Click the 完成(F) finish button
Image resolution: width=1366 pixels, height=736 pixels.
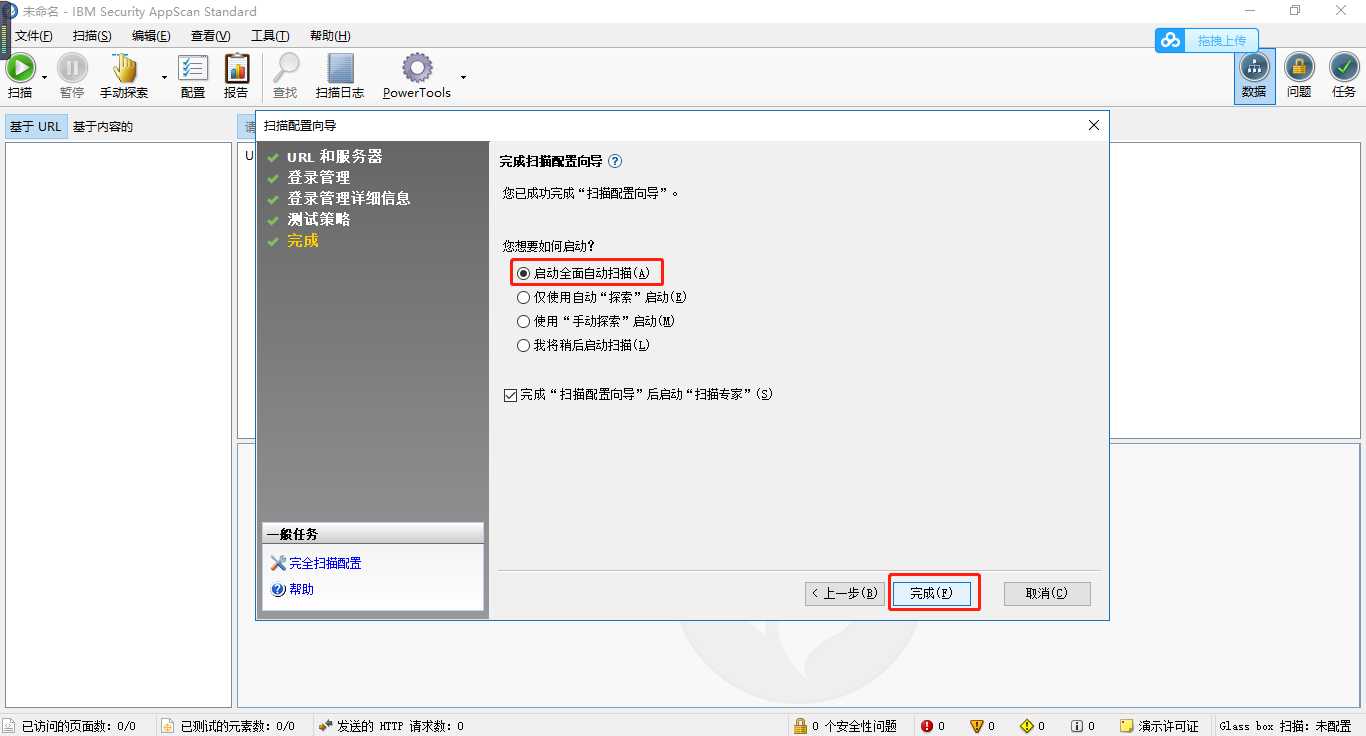(931, 593)
